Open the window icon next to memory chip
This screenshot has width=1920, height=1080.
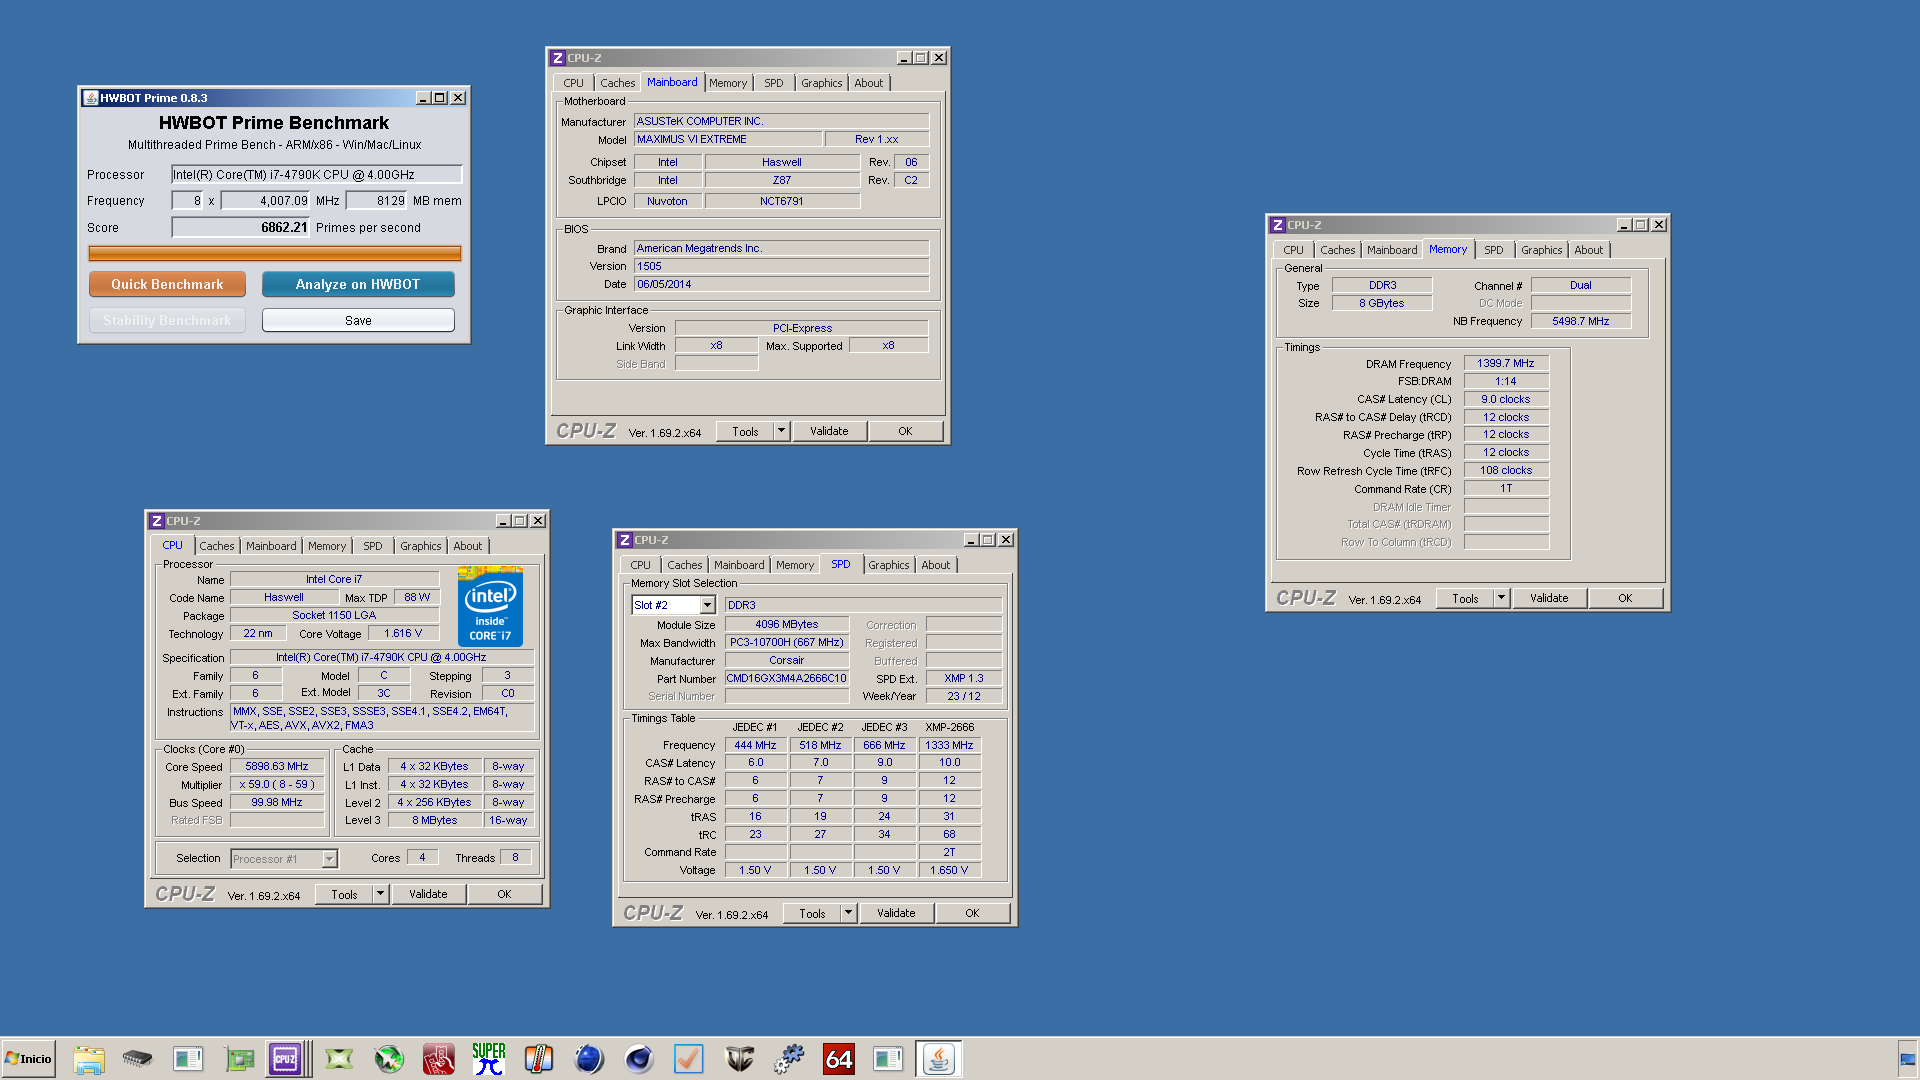(x=187, y=1059)
